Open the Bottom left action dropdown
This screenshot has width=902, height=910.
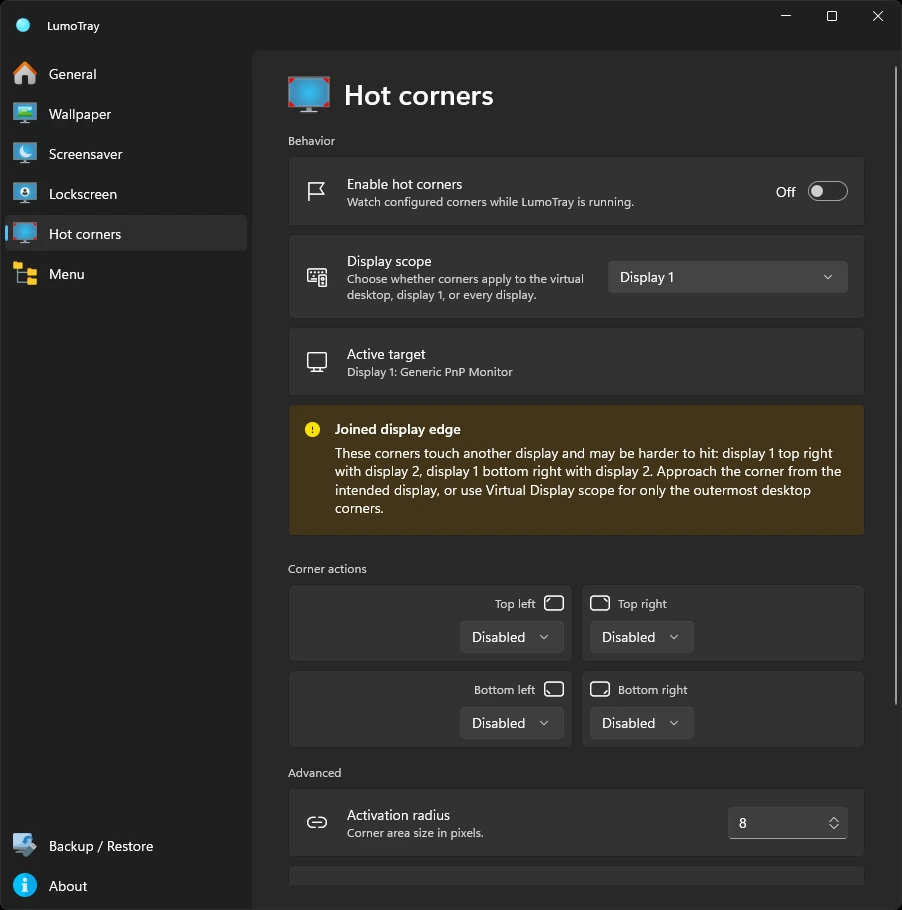pos(511,723)
